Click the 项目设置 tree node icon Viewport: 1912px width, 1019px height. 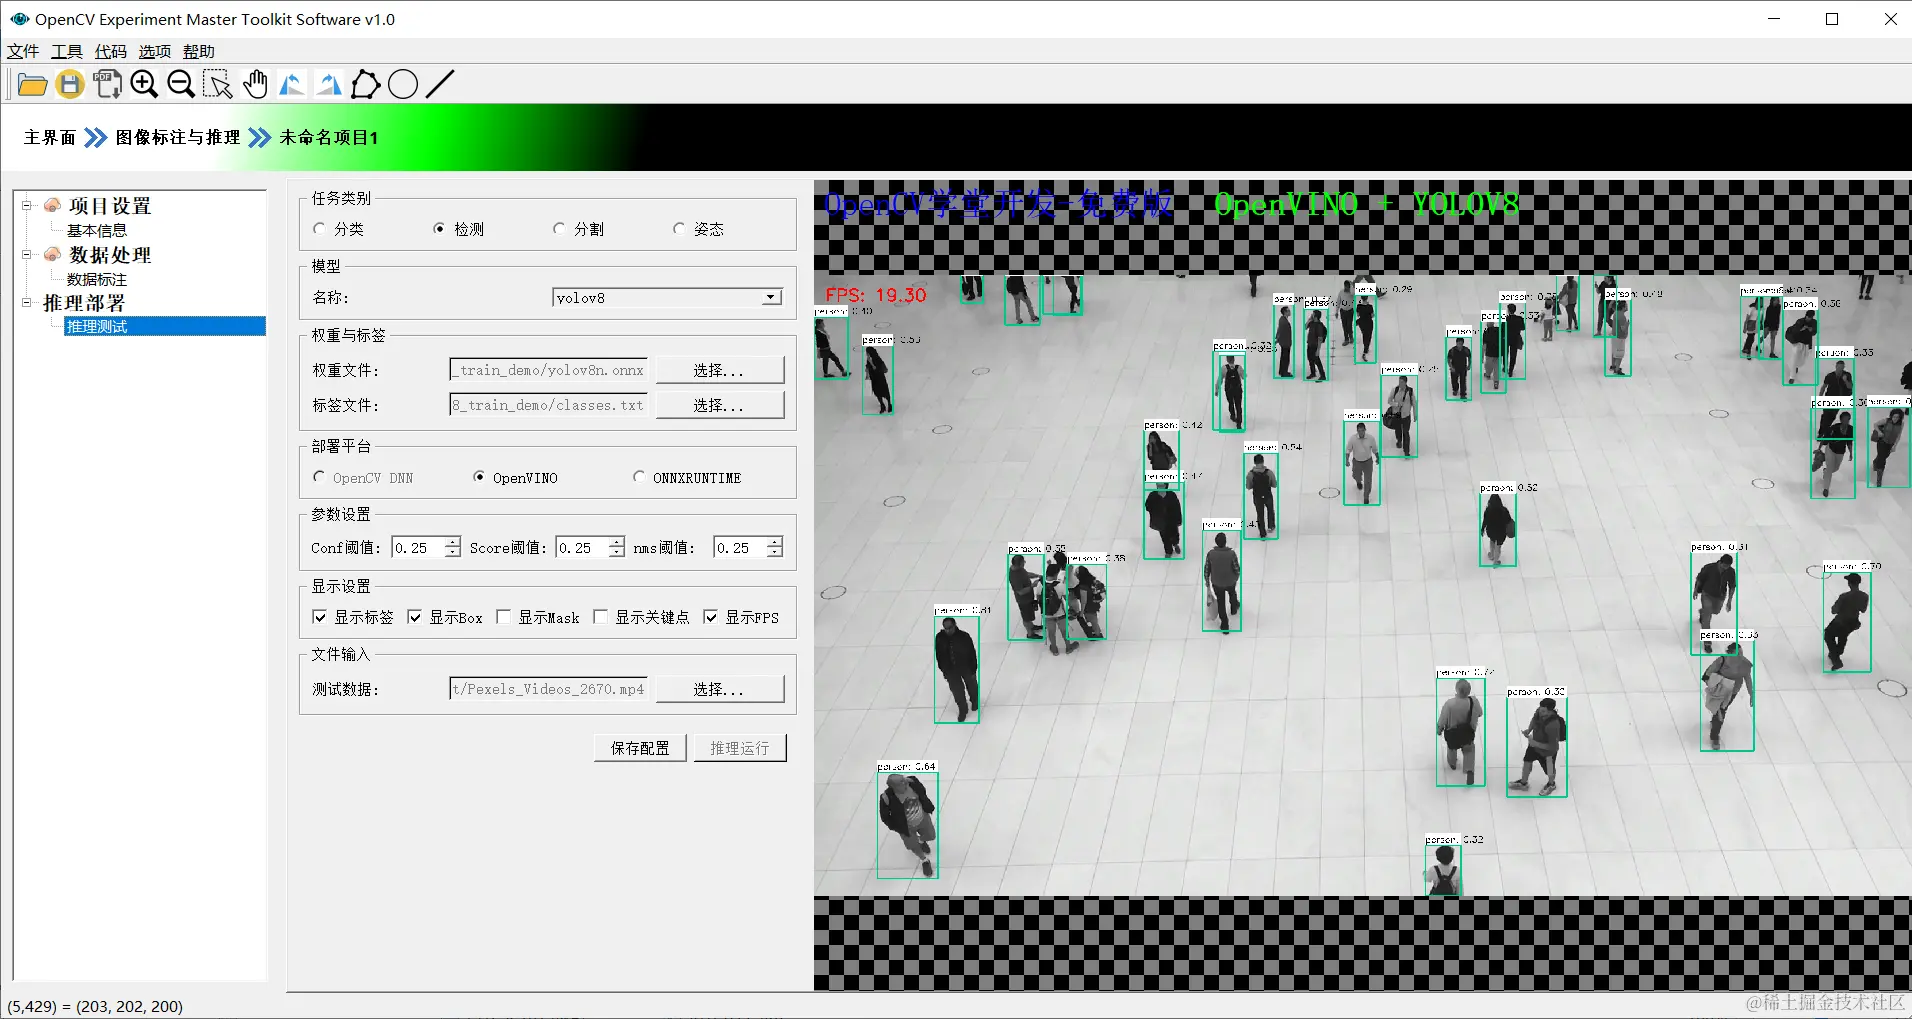click(53, 205)
